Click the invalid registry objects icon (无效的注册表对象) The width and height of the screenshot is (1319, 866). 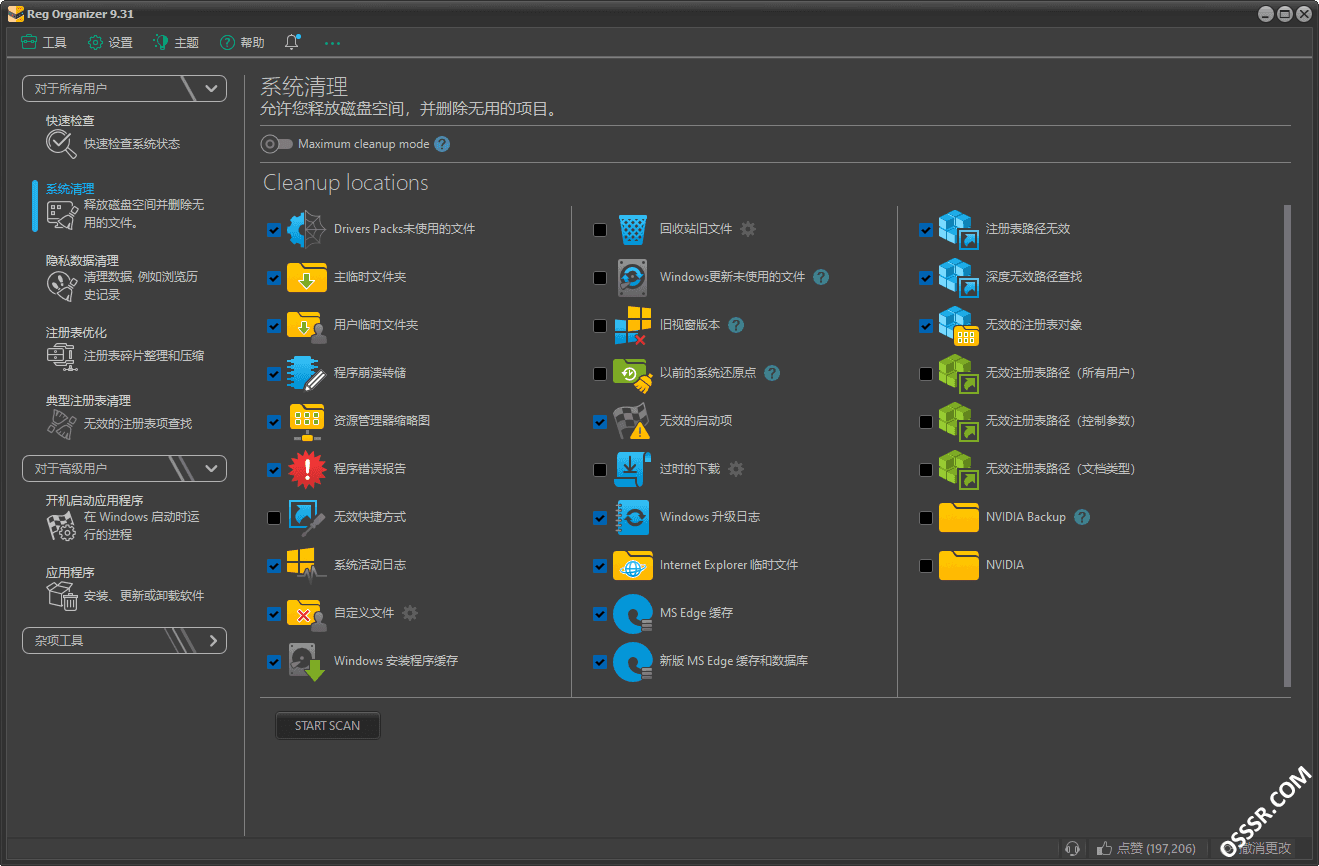click(x=959, y=325)
